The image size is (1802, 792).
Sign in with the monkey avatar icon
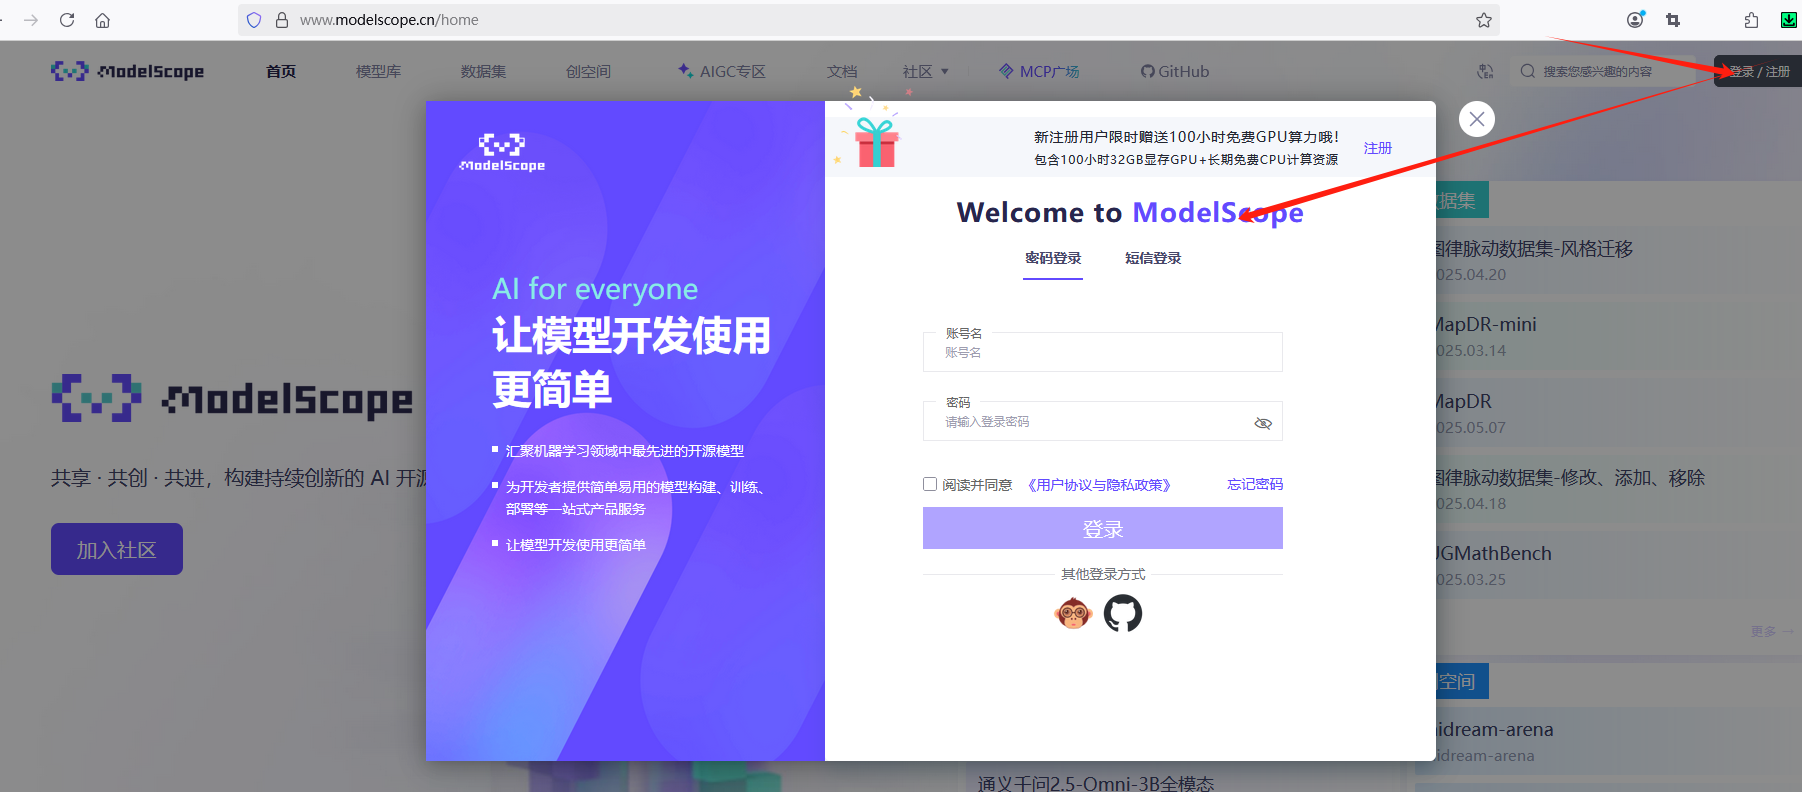(x=1073, y=613)
